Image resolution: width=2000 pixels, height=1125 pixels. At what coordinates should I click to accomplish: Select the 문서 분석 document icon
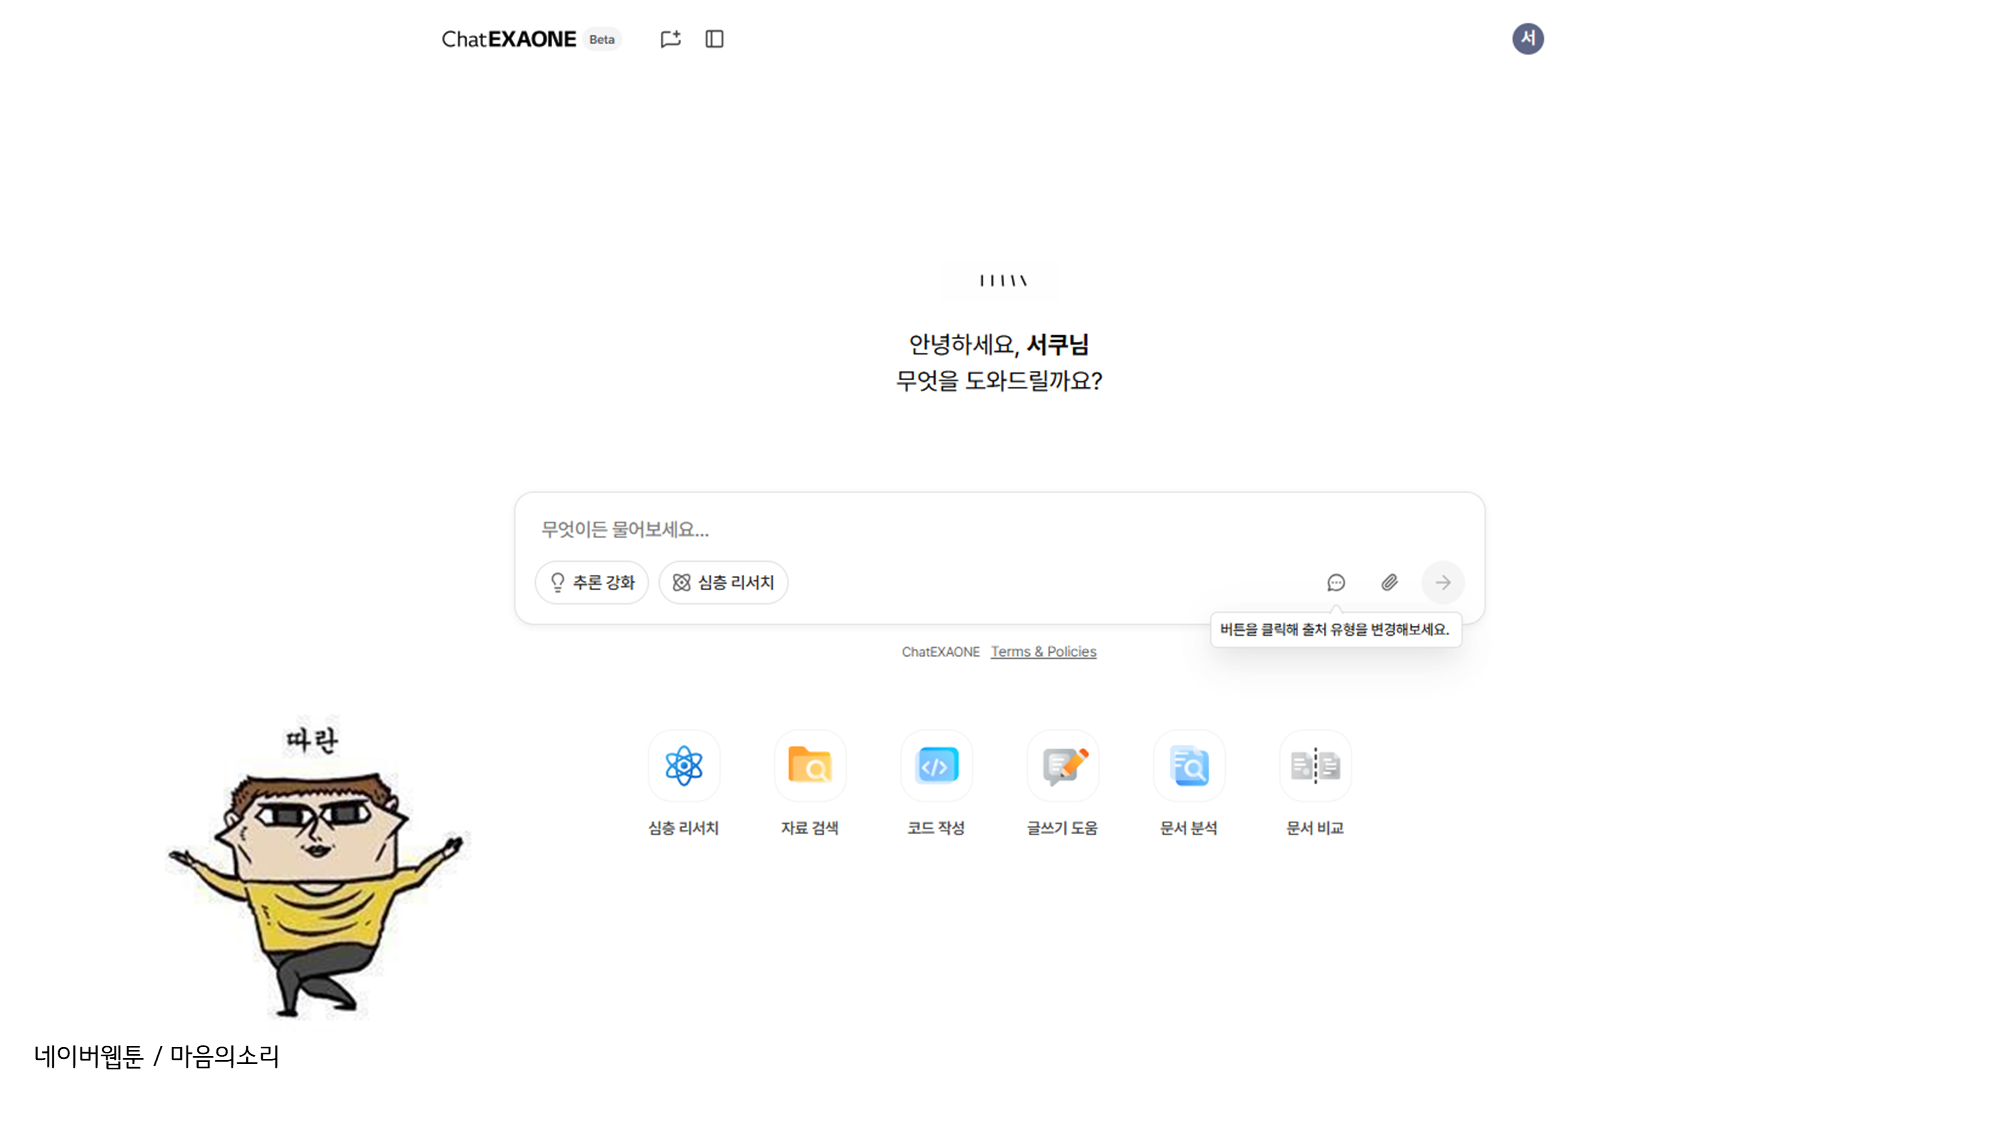[1189, 766]
